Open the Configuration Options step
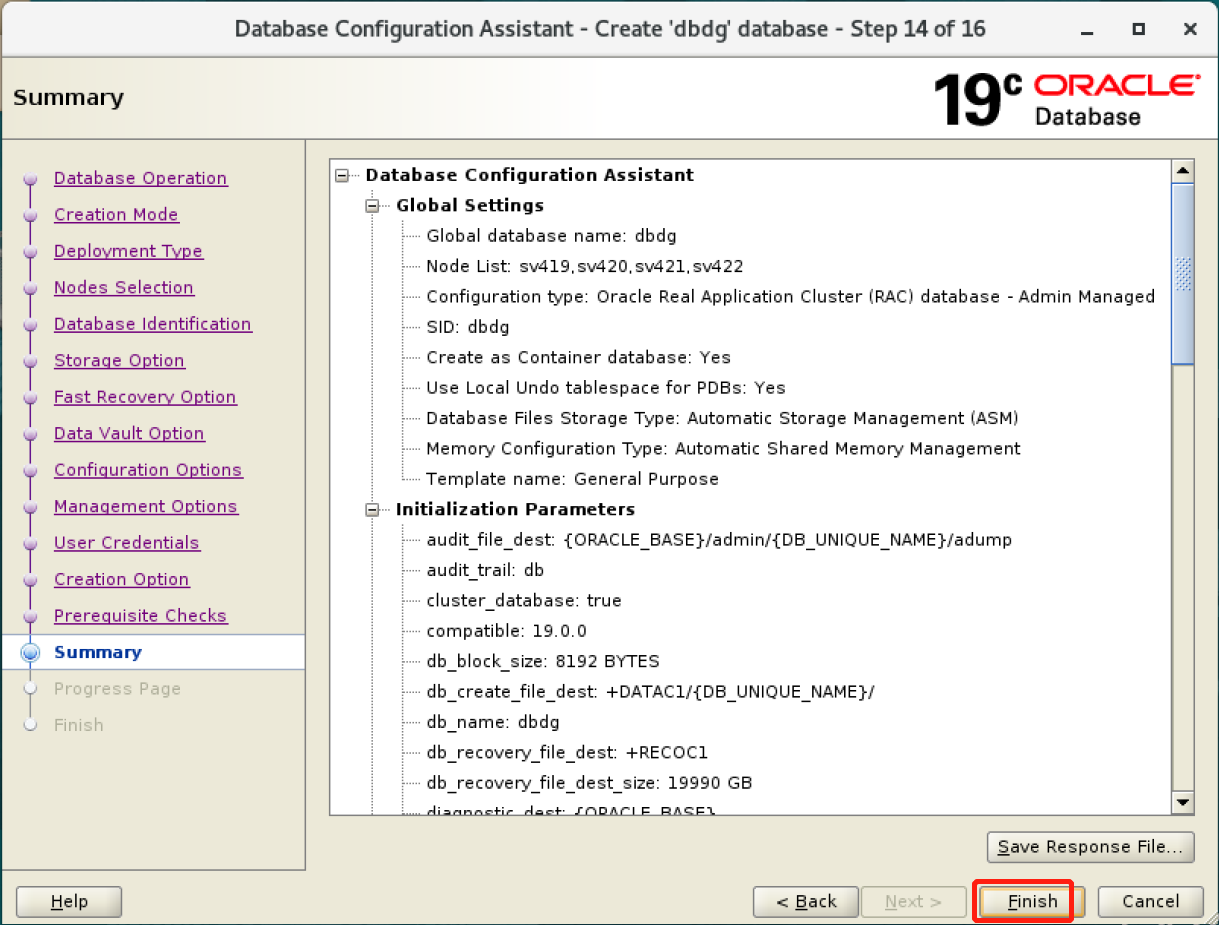 [148, 470]
